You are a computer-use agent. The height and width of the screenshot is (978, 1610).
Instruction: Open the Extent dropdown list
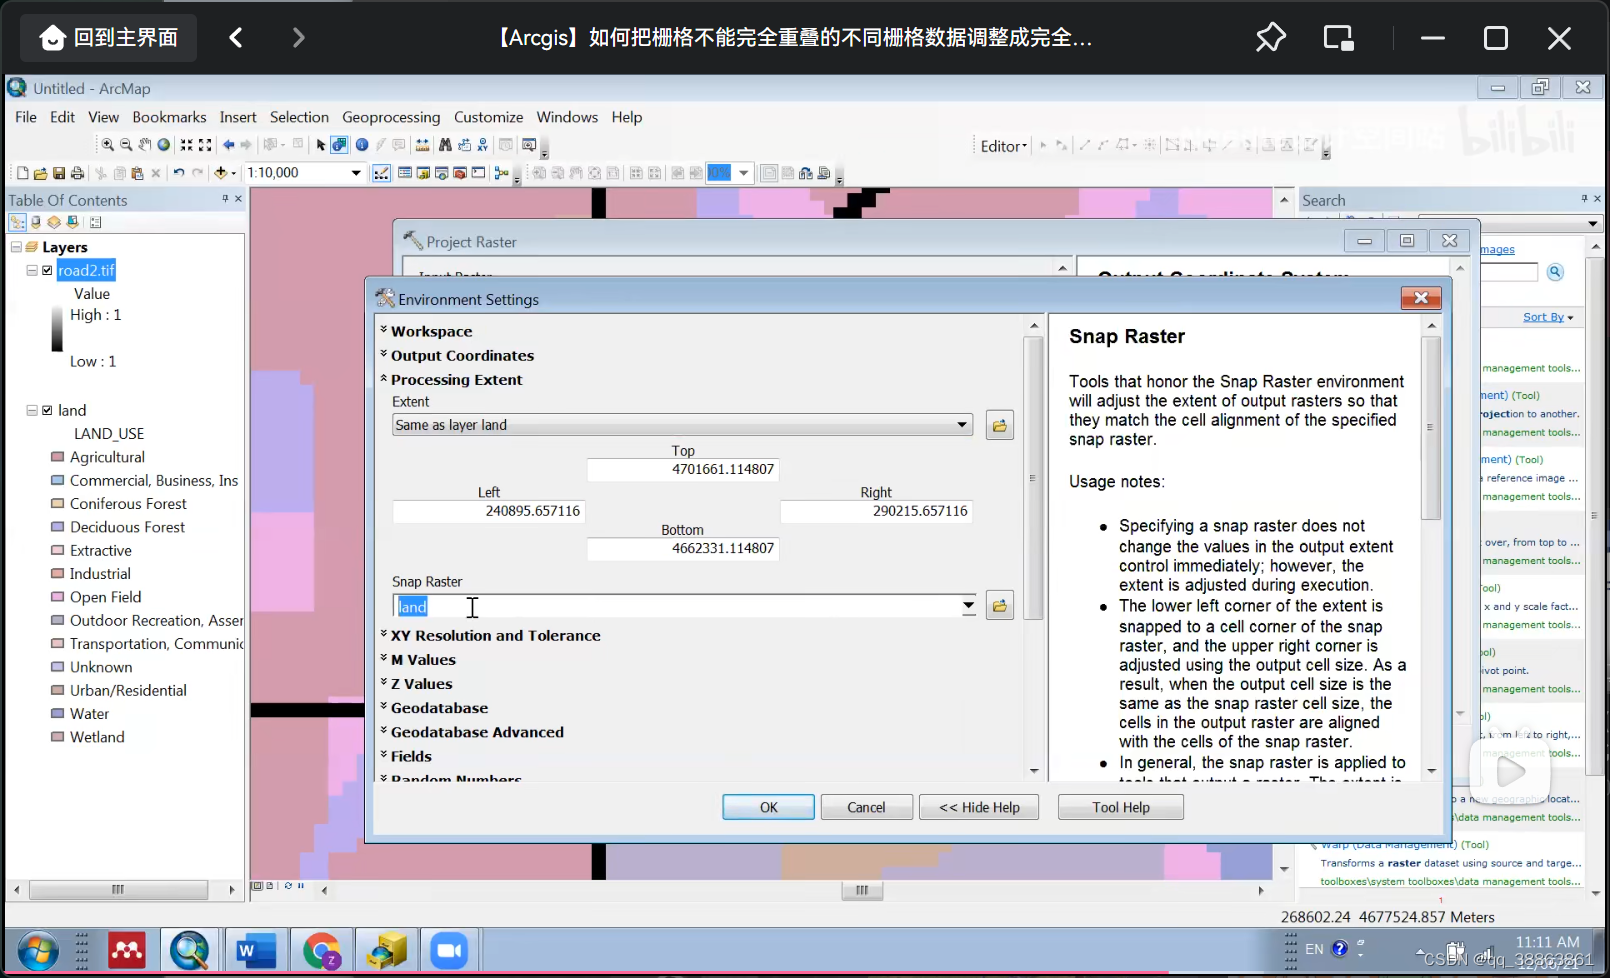click(x=962, y=425)
